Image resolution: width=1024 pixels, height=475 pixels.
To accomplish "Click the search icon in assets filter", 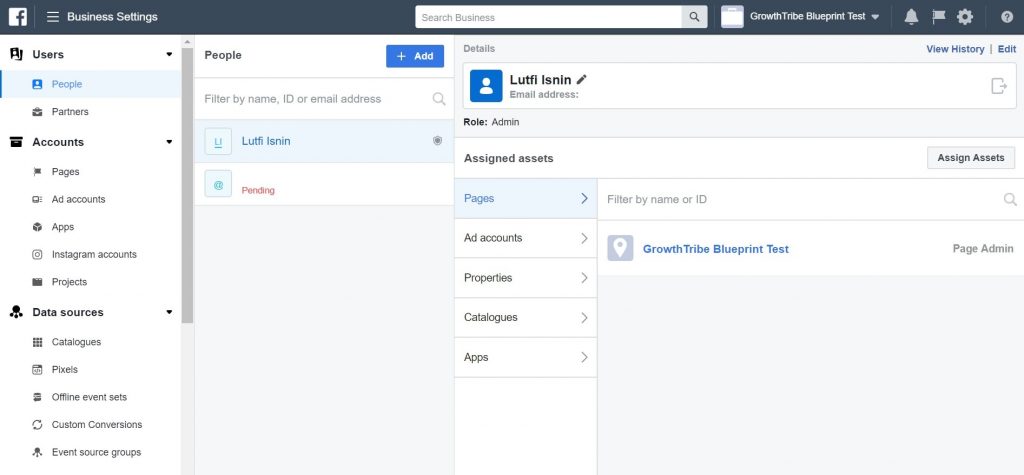I will 1010,199.
